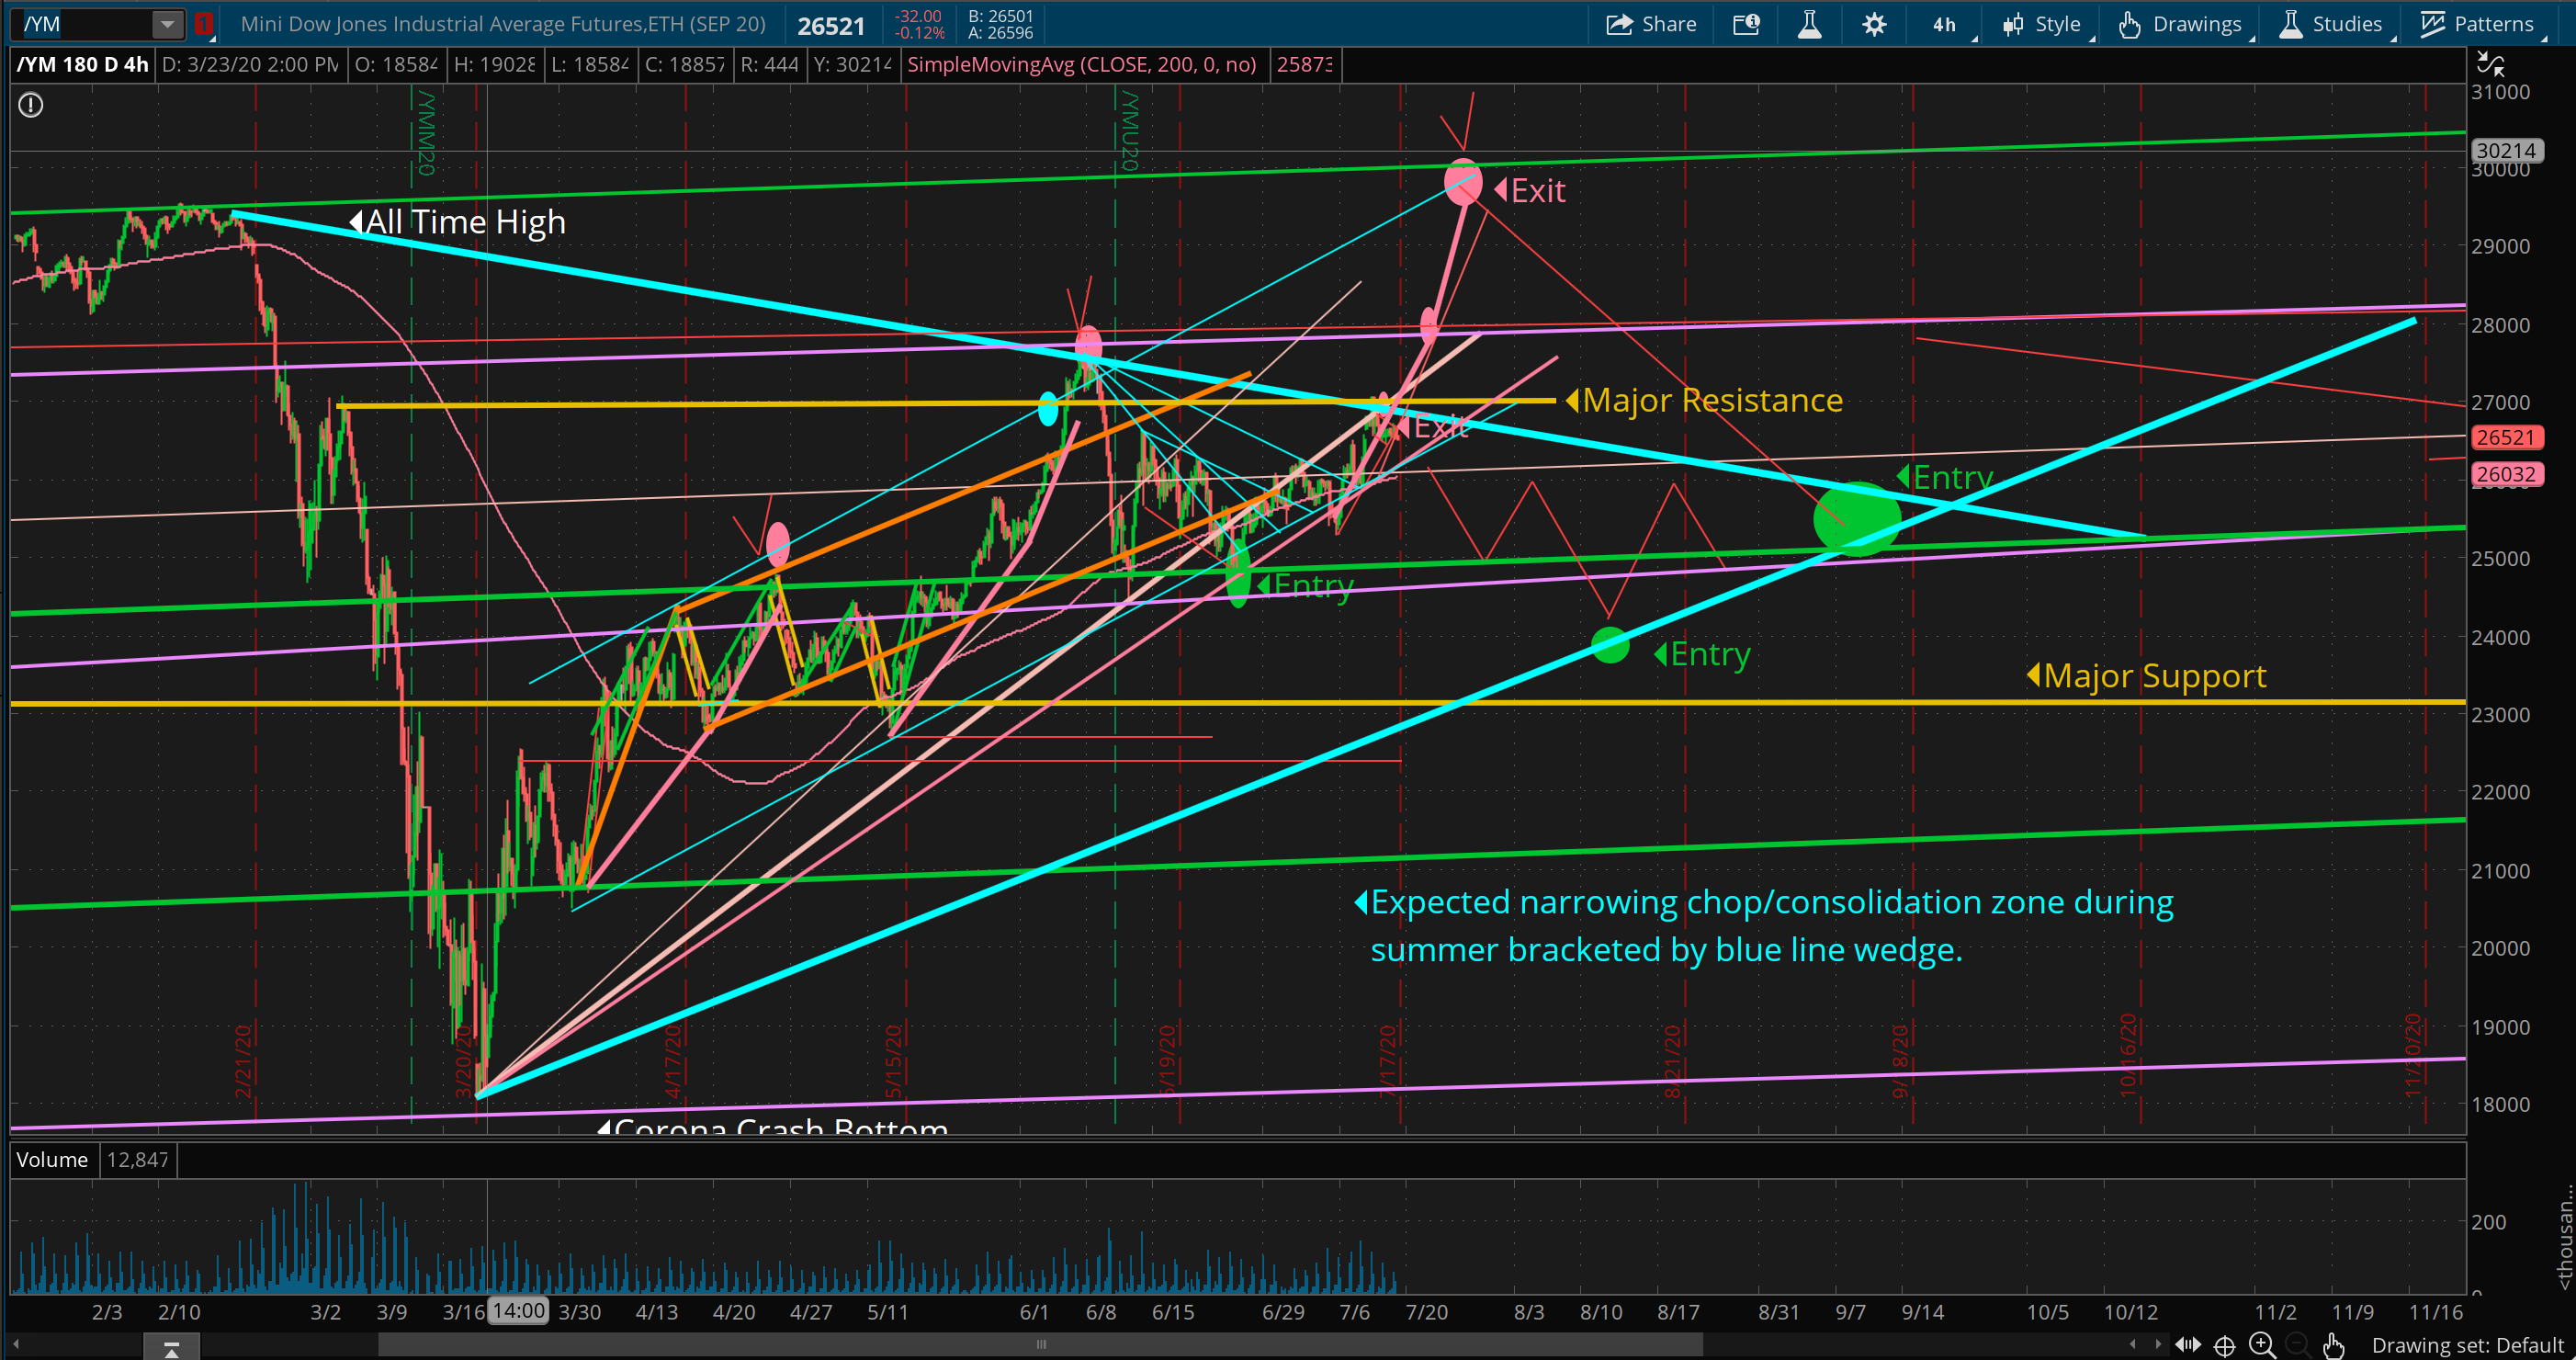Viewport: 2576px width, 1360px height.
Task: Click the zoom in magnifier icon
Action: tap(2261, 1345)
